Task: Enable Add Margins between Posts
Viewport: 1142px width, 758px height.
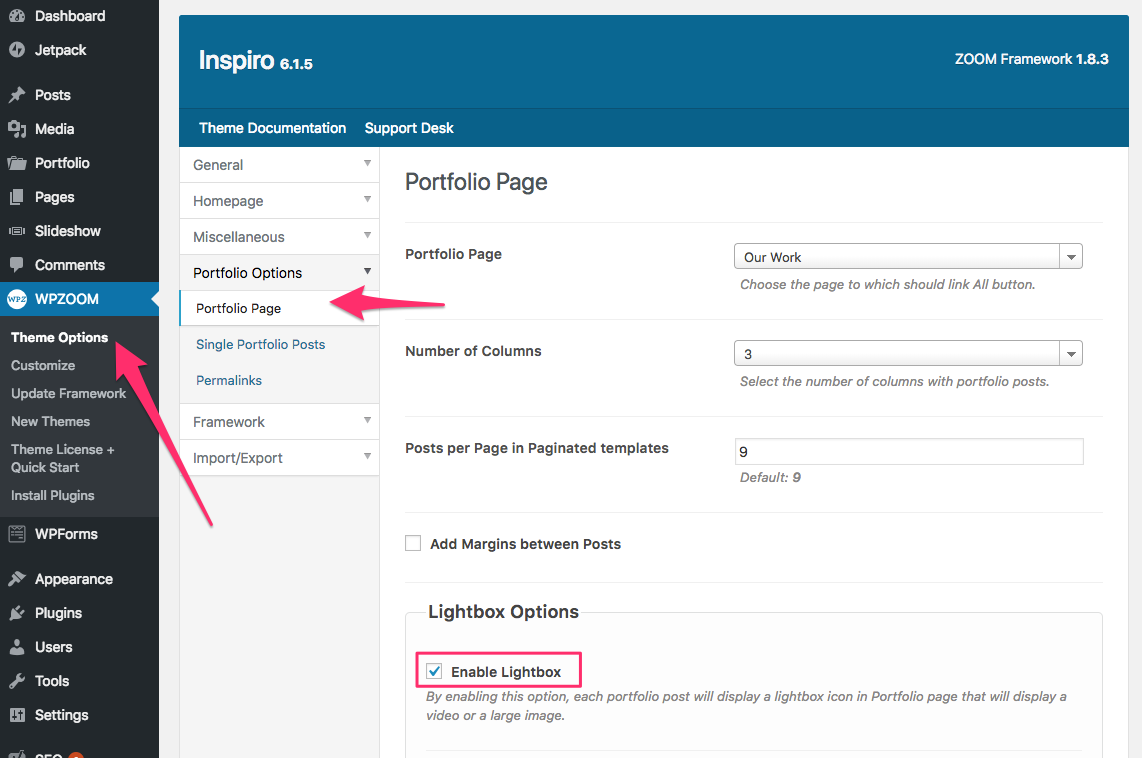Action: click(x=413, y=543)
